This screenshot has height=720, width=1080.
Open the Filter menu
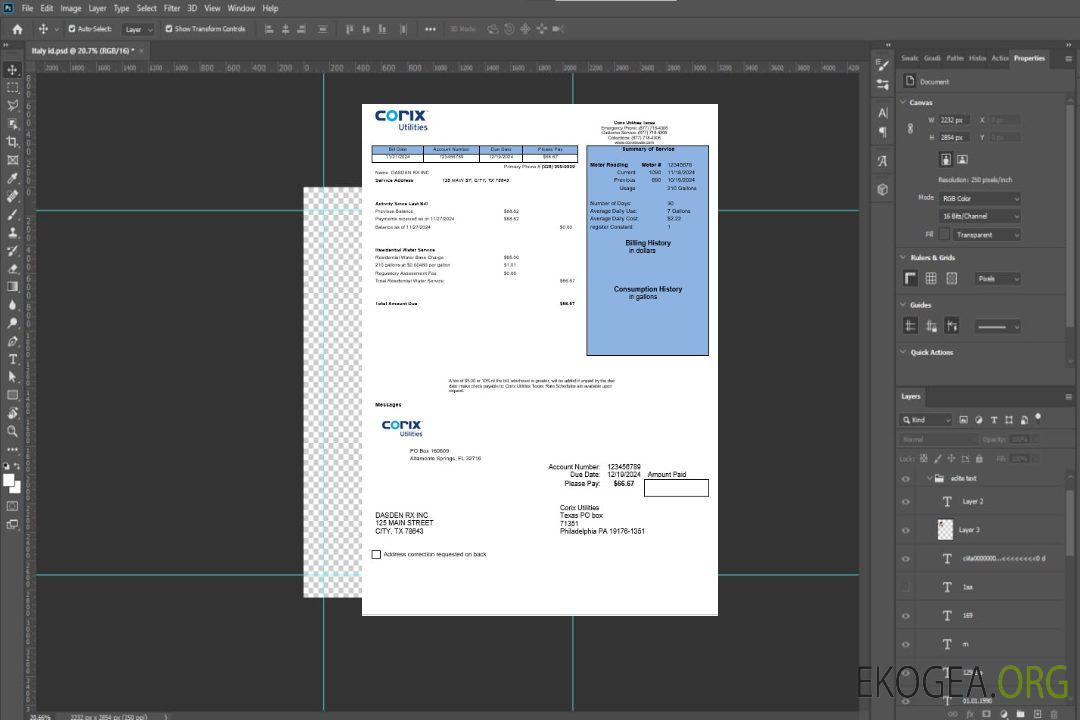point(172,8)
